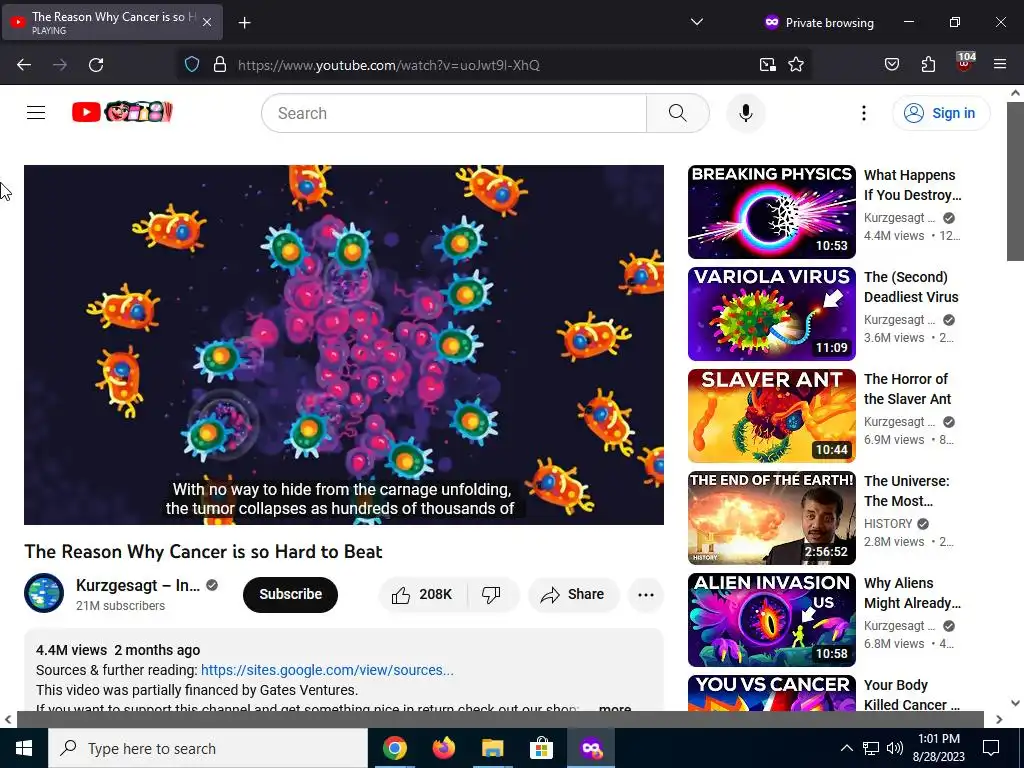Start voice search with the microphone
Screen dimensions: 1024x768
tap(745, 113)
